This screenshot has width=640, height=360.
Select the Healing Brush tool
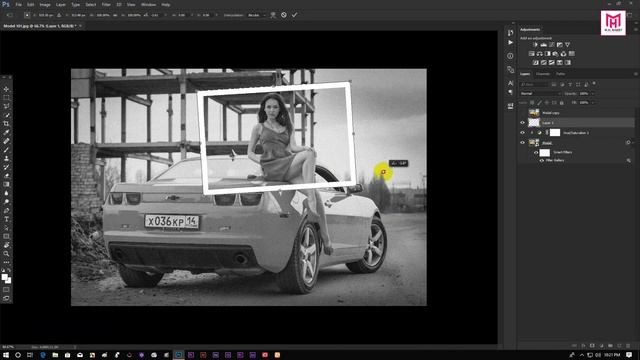click(6, 141)
